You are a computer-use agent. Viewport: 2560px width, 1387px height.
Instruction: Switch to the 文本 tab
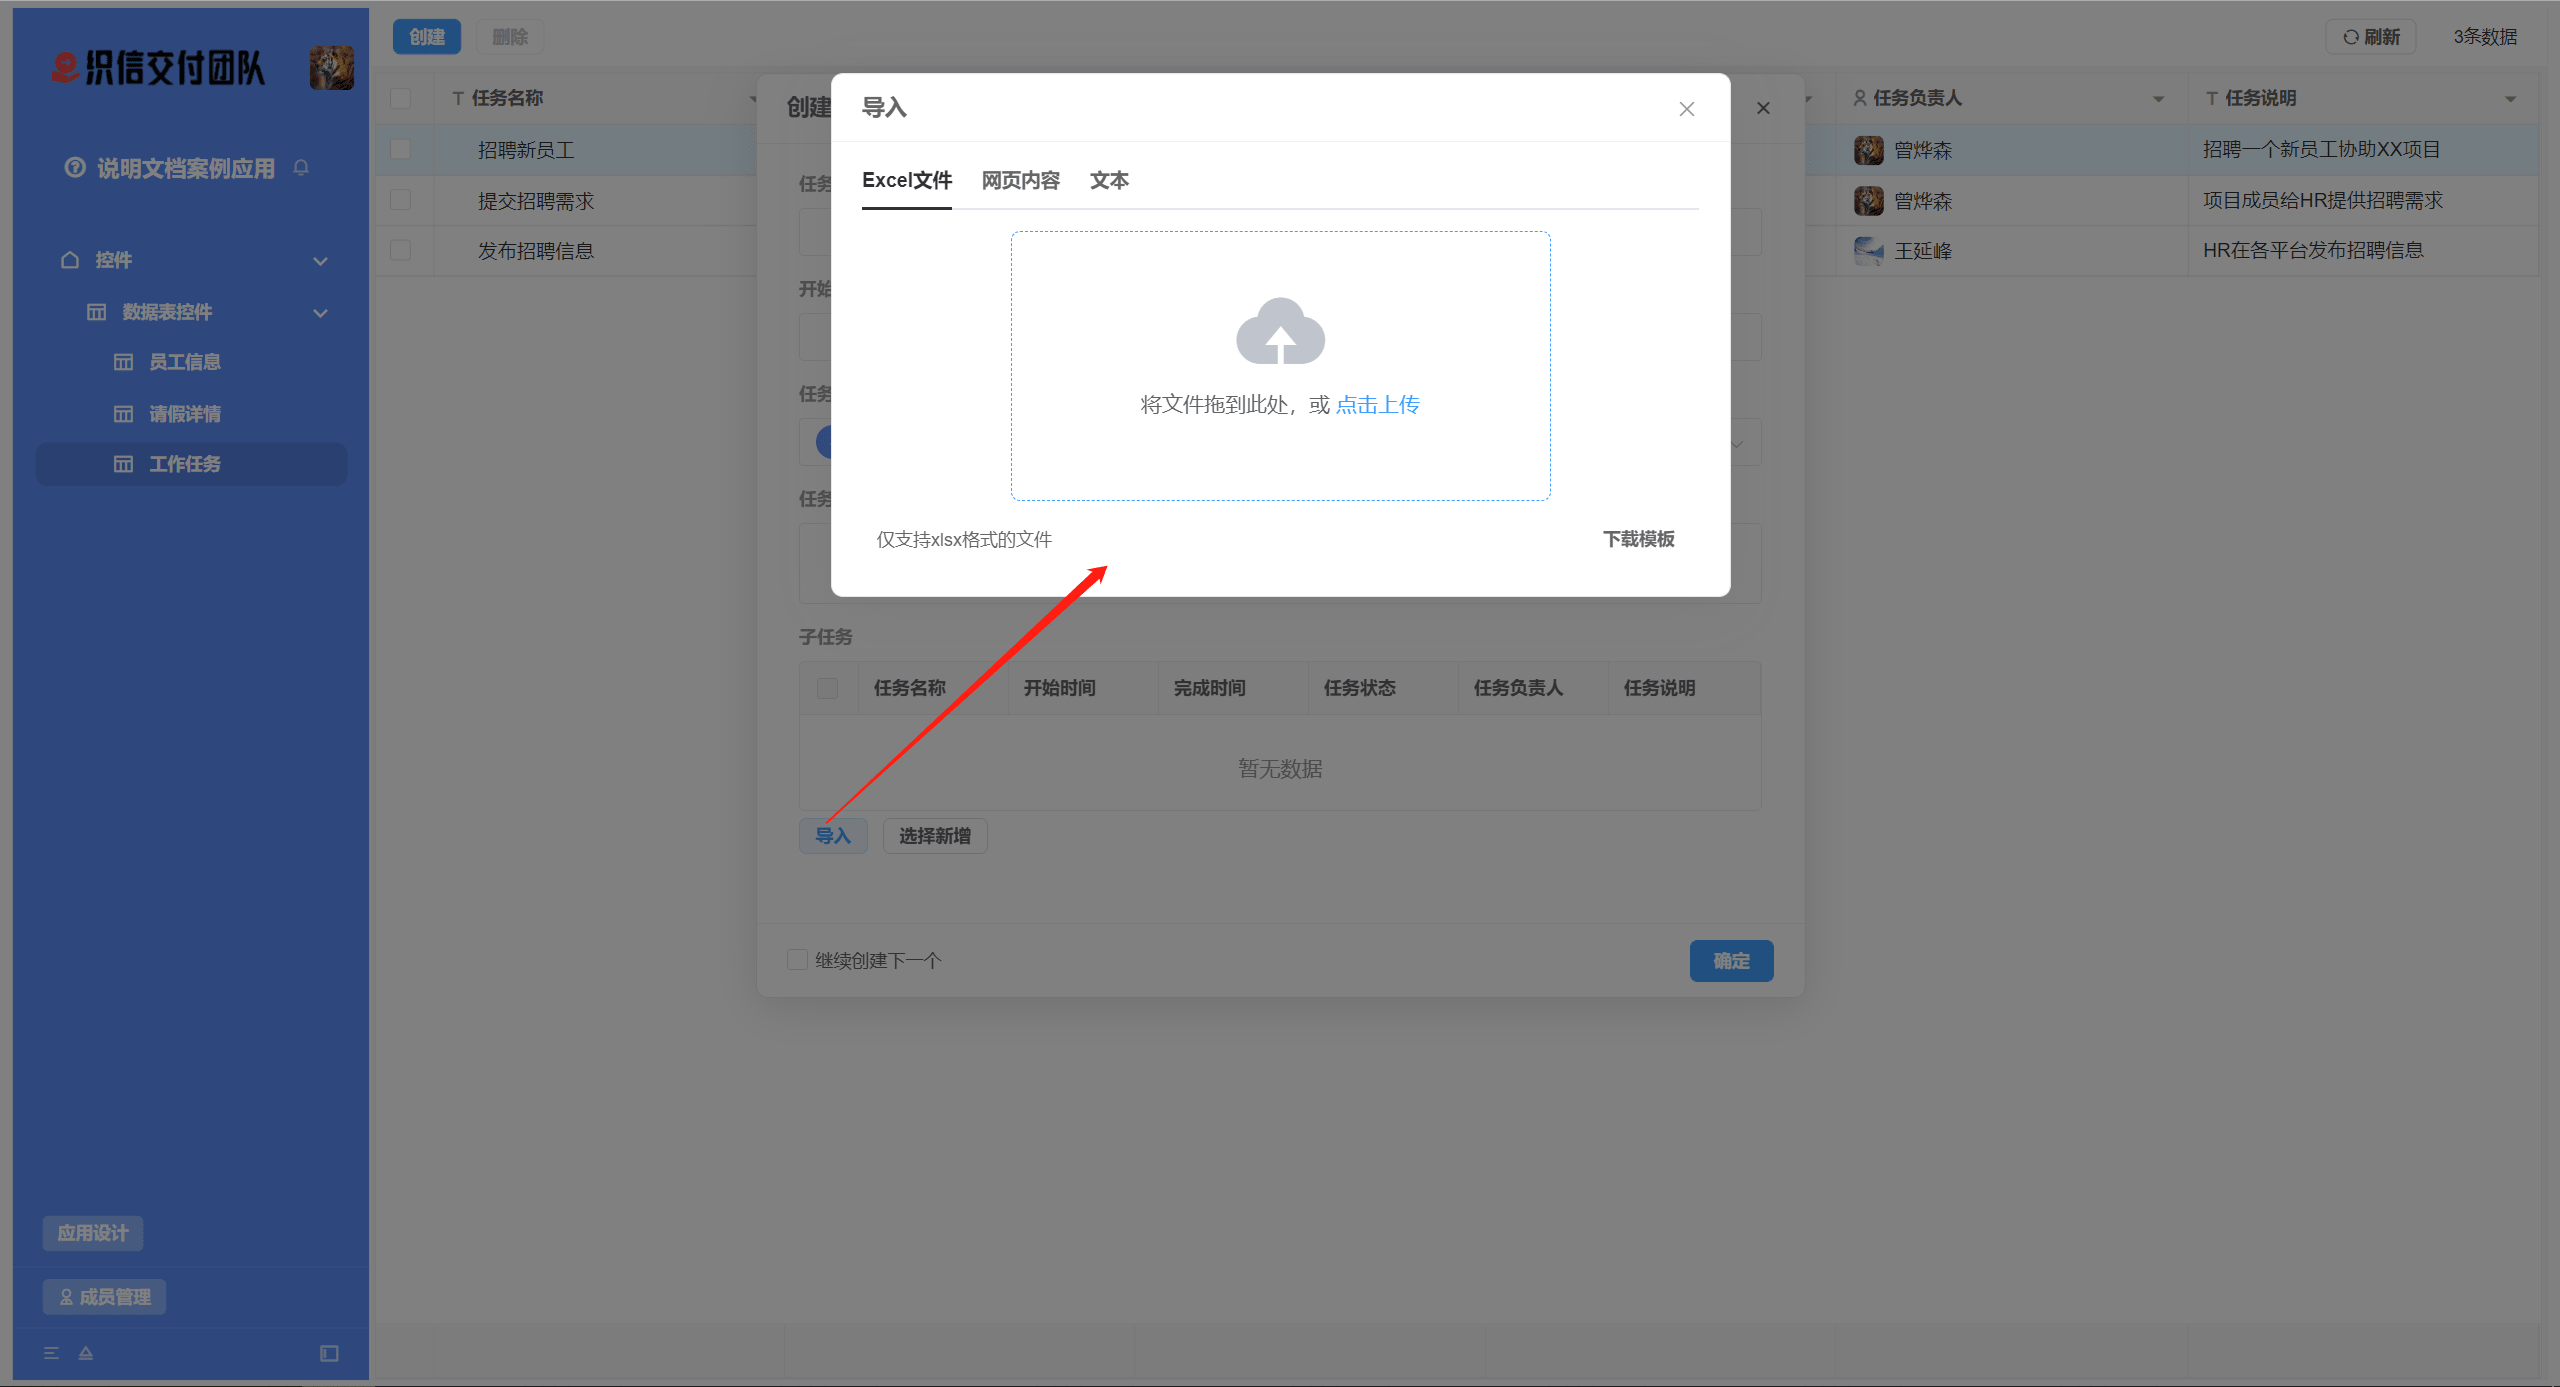point(1108,180)
